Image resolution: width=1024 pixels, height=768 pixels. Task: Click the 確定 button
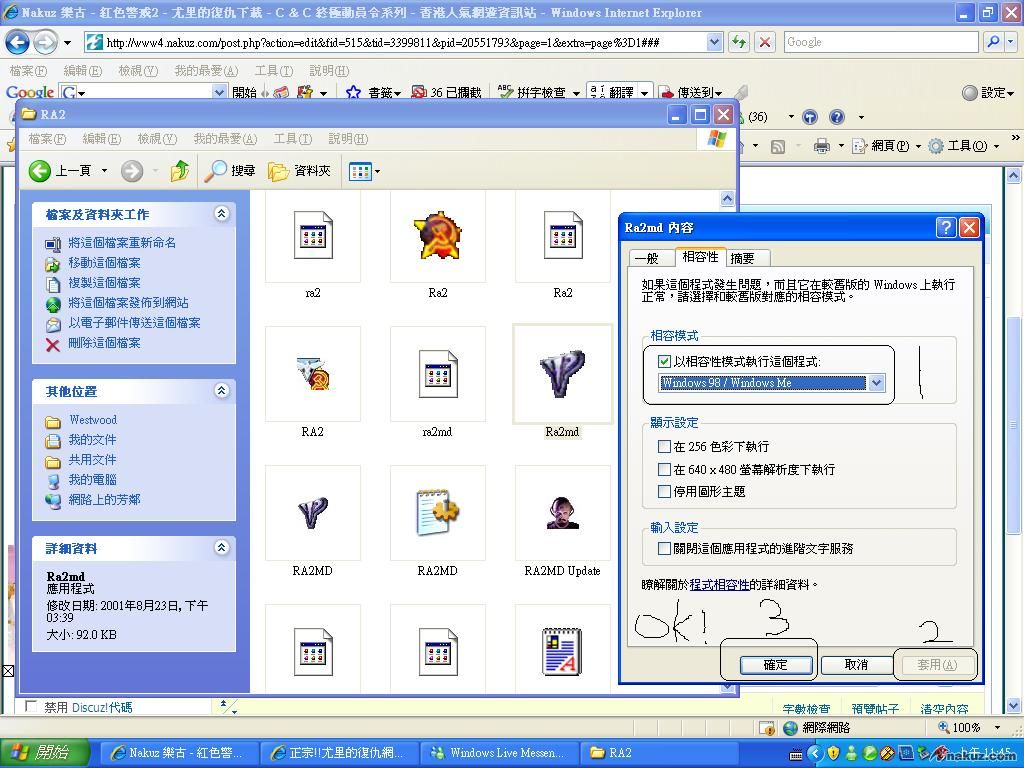pyautogui.click(x=776, y=665)
